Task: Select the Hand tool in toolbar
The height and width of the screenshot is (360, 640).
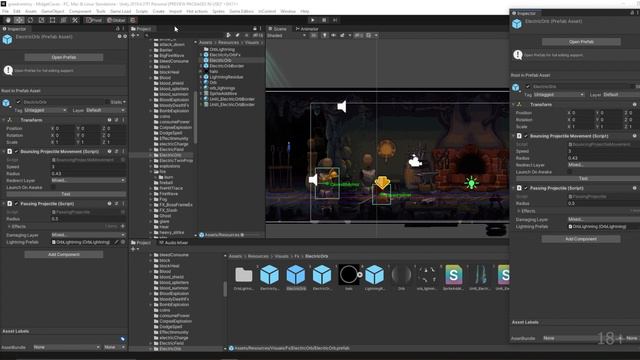Action: coord(8,20)
